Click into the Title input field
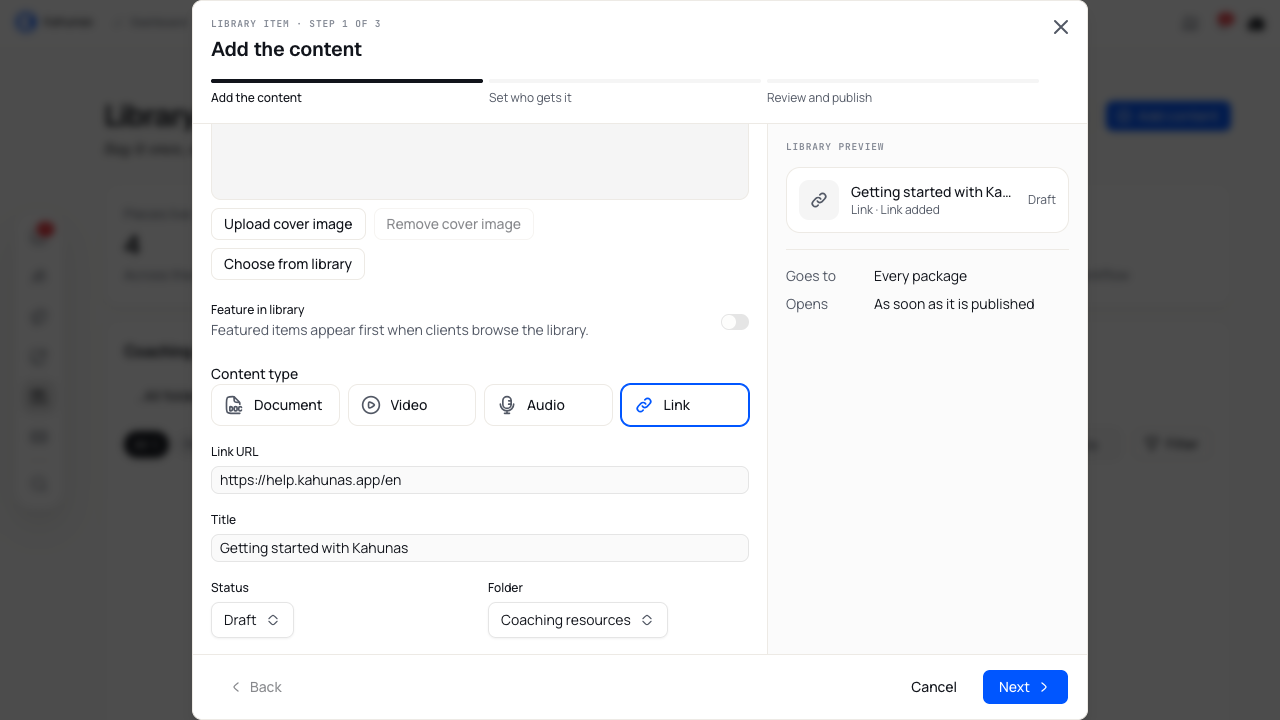 point(480,548)
